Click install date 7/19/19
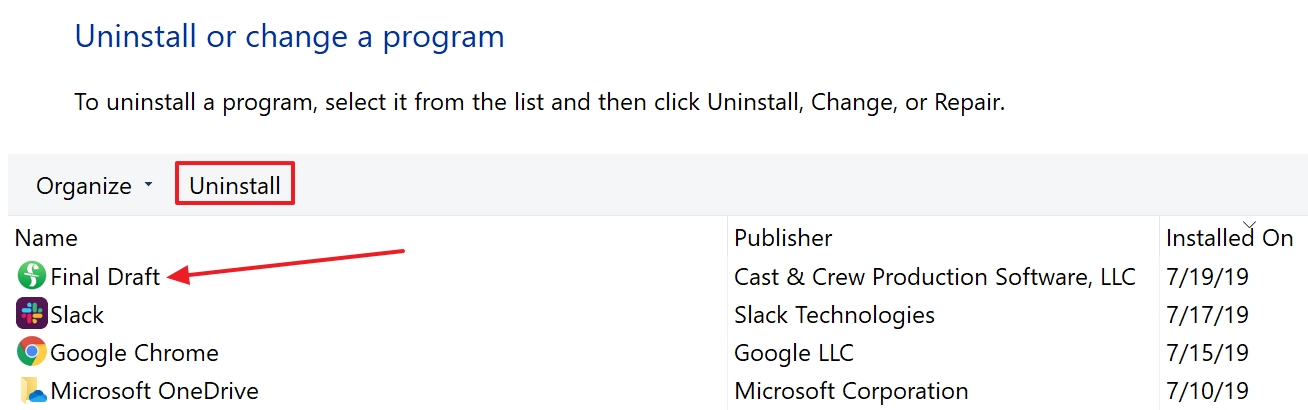This screenshot has height=410, width=1308. (x=1207, y=277)
